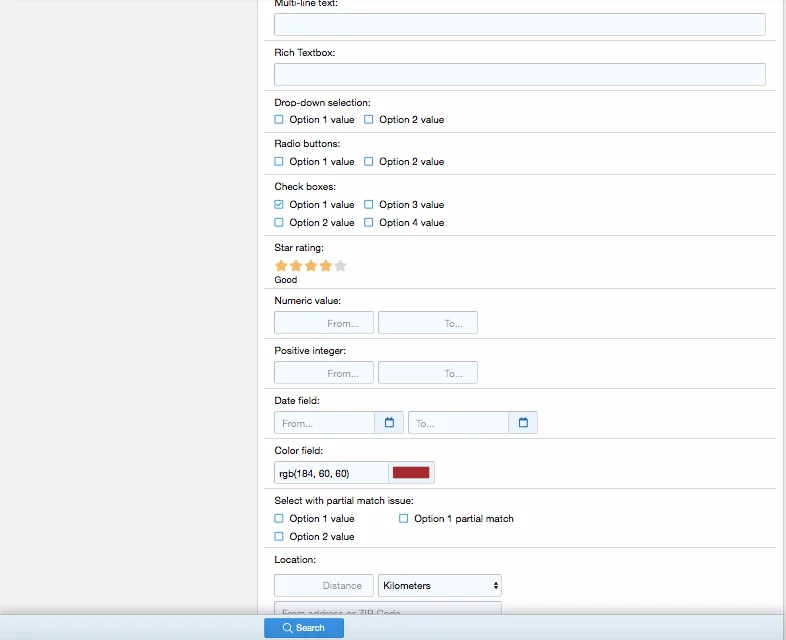Select the fifth gray star

[x=340, y=266]
